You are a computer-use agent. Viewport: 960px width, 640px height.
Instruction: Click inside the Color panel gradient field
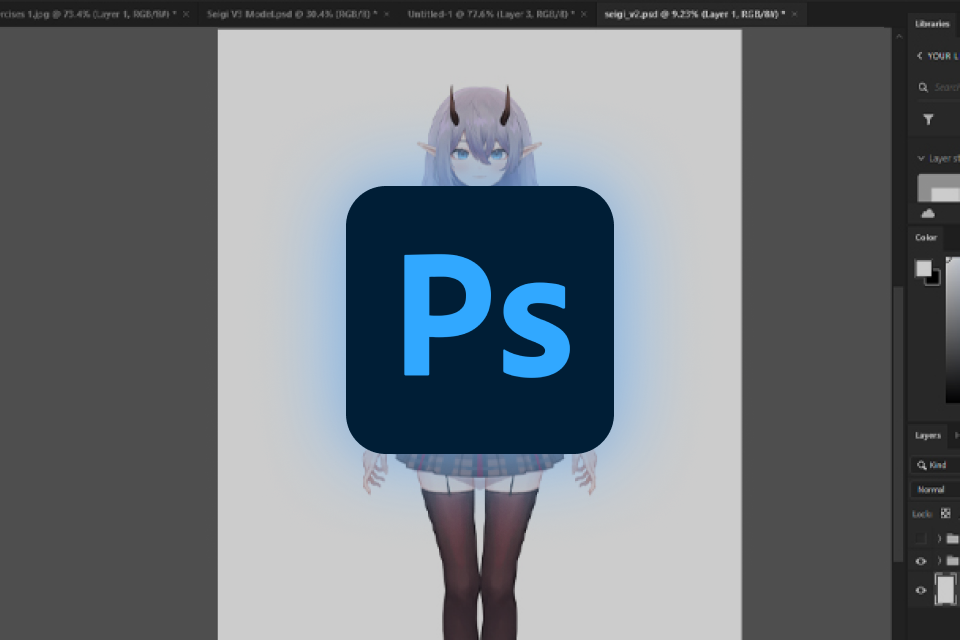953,330
